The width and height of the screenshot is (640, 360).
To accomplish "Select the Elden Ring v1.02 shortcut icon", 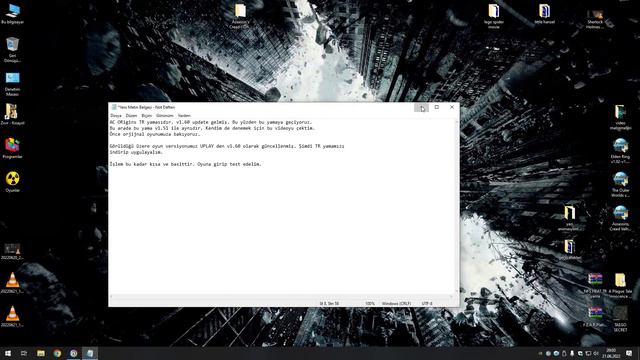I will pyautogui.click(x=620, y=151).
